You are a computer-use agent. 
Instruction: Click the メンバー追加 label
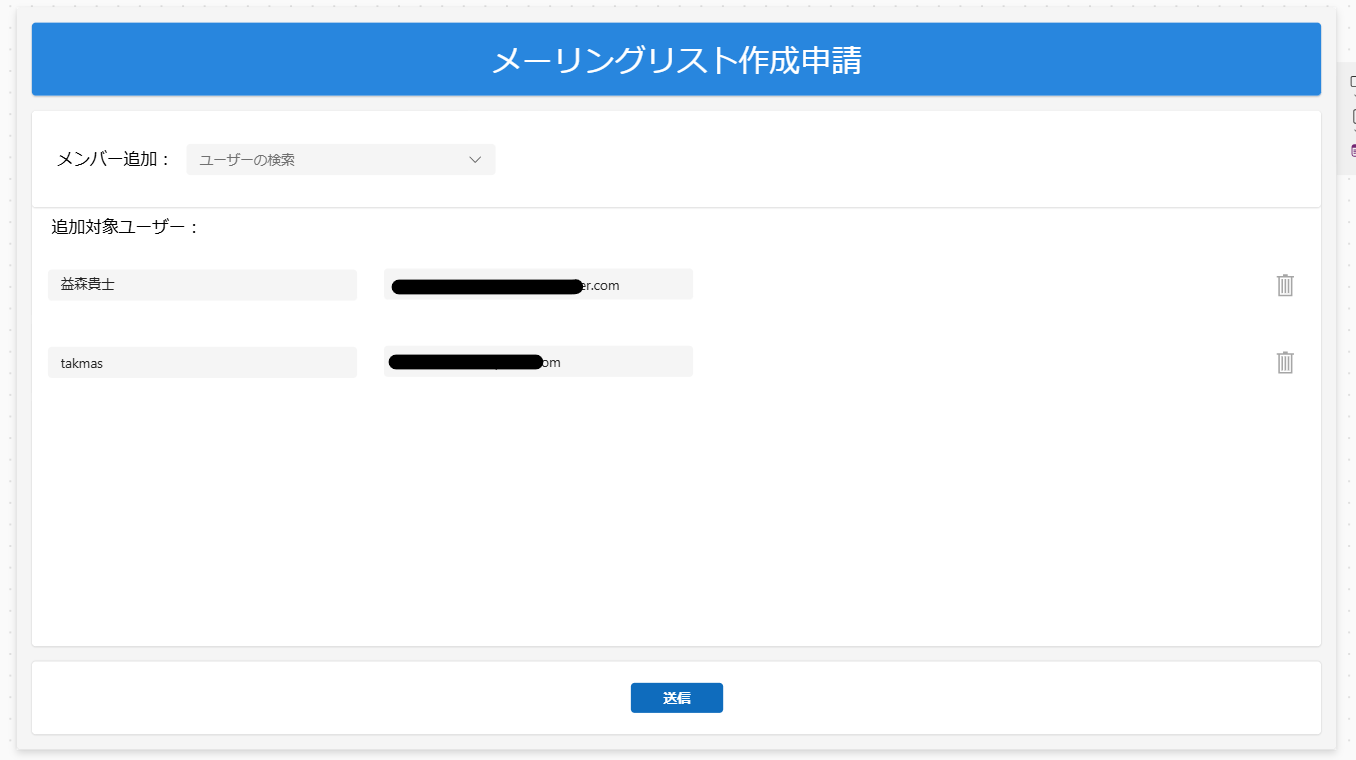tap(114, 159)
